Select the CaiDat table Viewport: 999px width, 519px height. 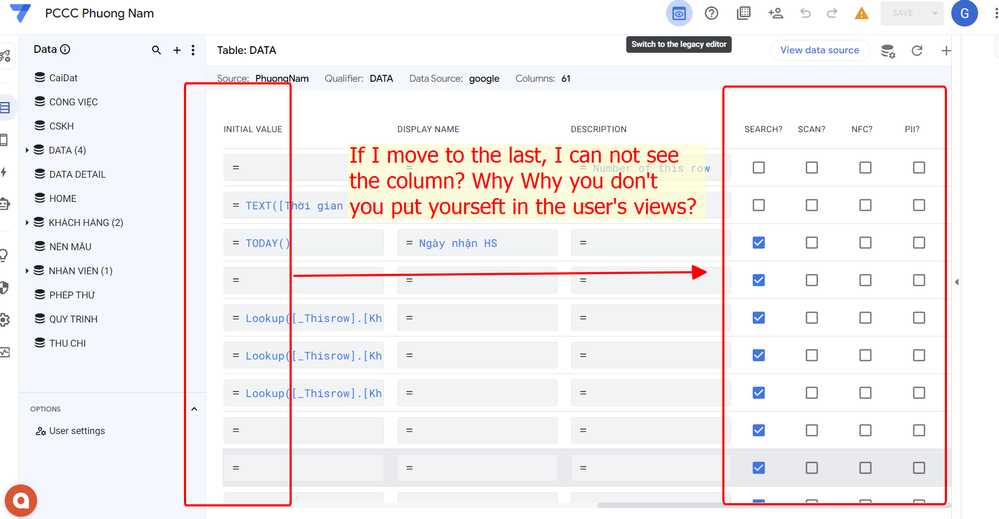tap(63, 78)
